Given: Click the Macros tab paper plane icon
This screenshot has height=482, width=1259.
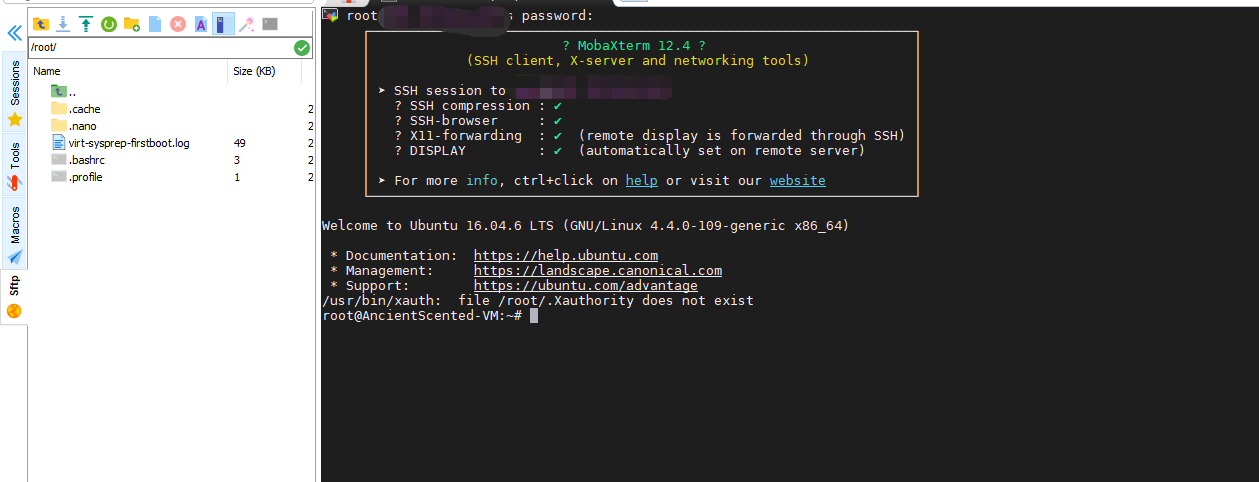Looking at the screenshot, I should 14,258.
